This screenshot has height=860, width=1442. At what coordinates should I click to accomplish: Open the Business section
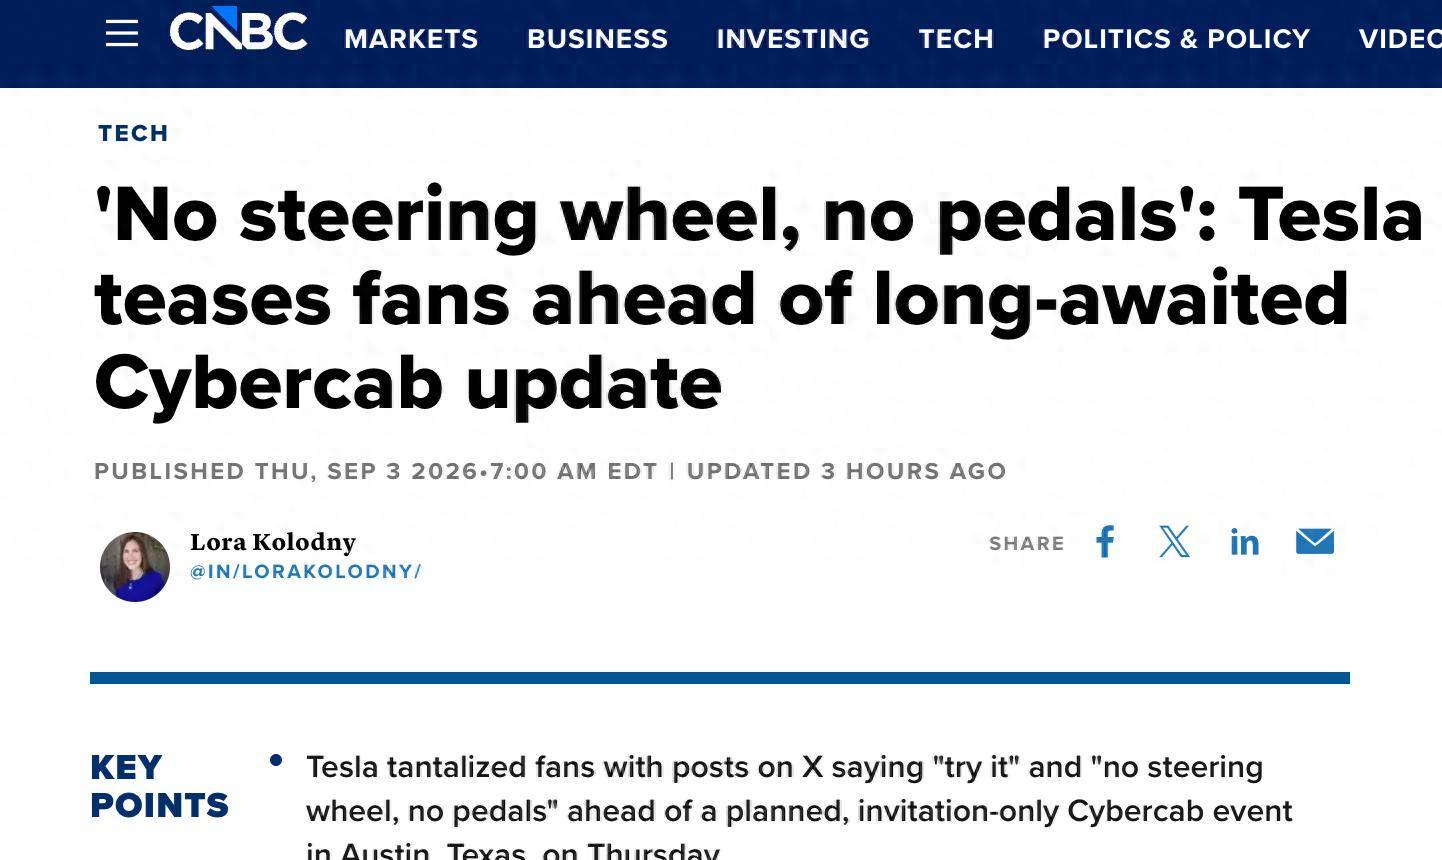(x=597, y=39)
